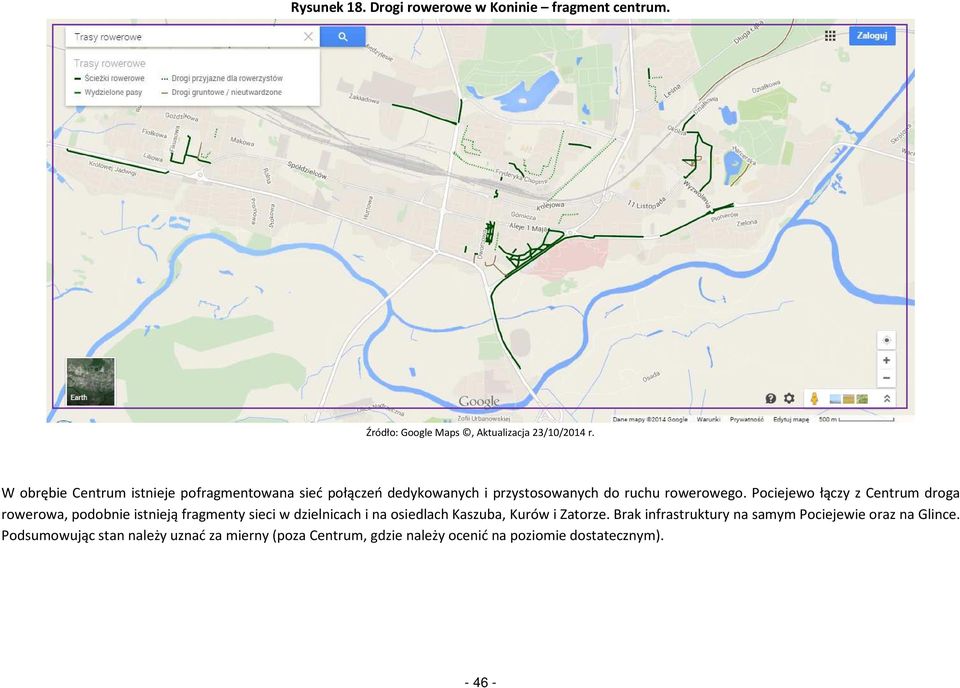Pick up the yellow Street View pegman
This screenshot has width=960, height=688.
click(x=814, y=398)
